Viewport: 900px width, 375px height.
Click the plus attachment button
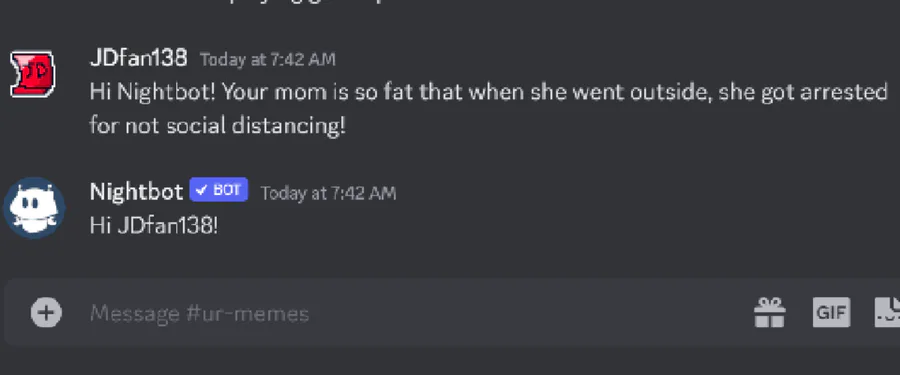(x=46, y=313)
